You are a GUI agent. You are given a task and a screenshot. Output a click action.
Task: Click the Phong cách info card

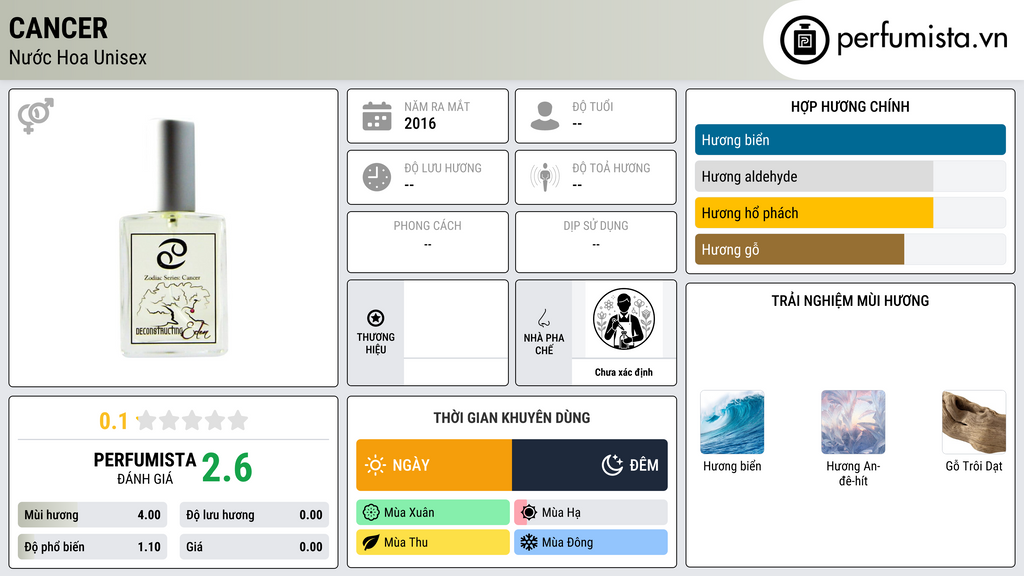tap(428, 242)
